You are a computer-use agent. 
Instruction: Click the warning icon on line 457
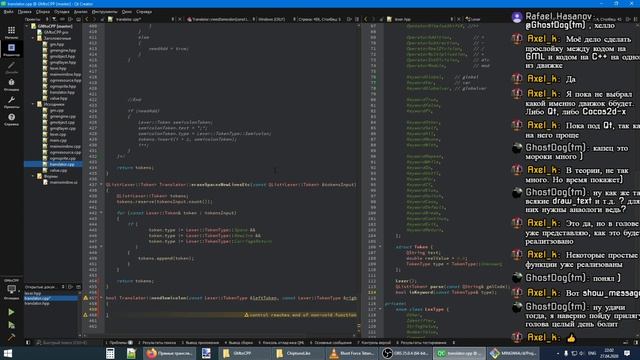[x=86, y=298]
